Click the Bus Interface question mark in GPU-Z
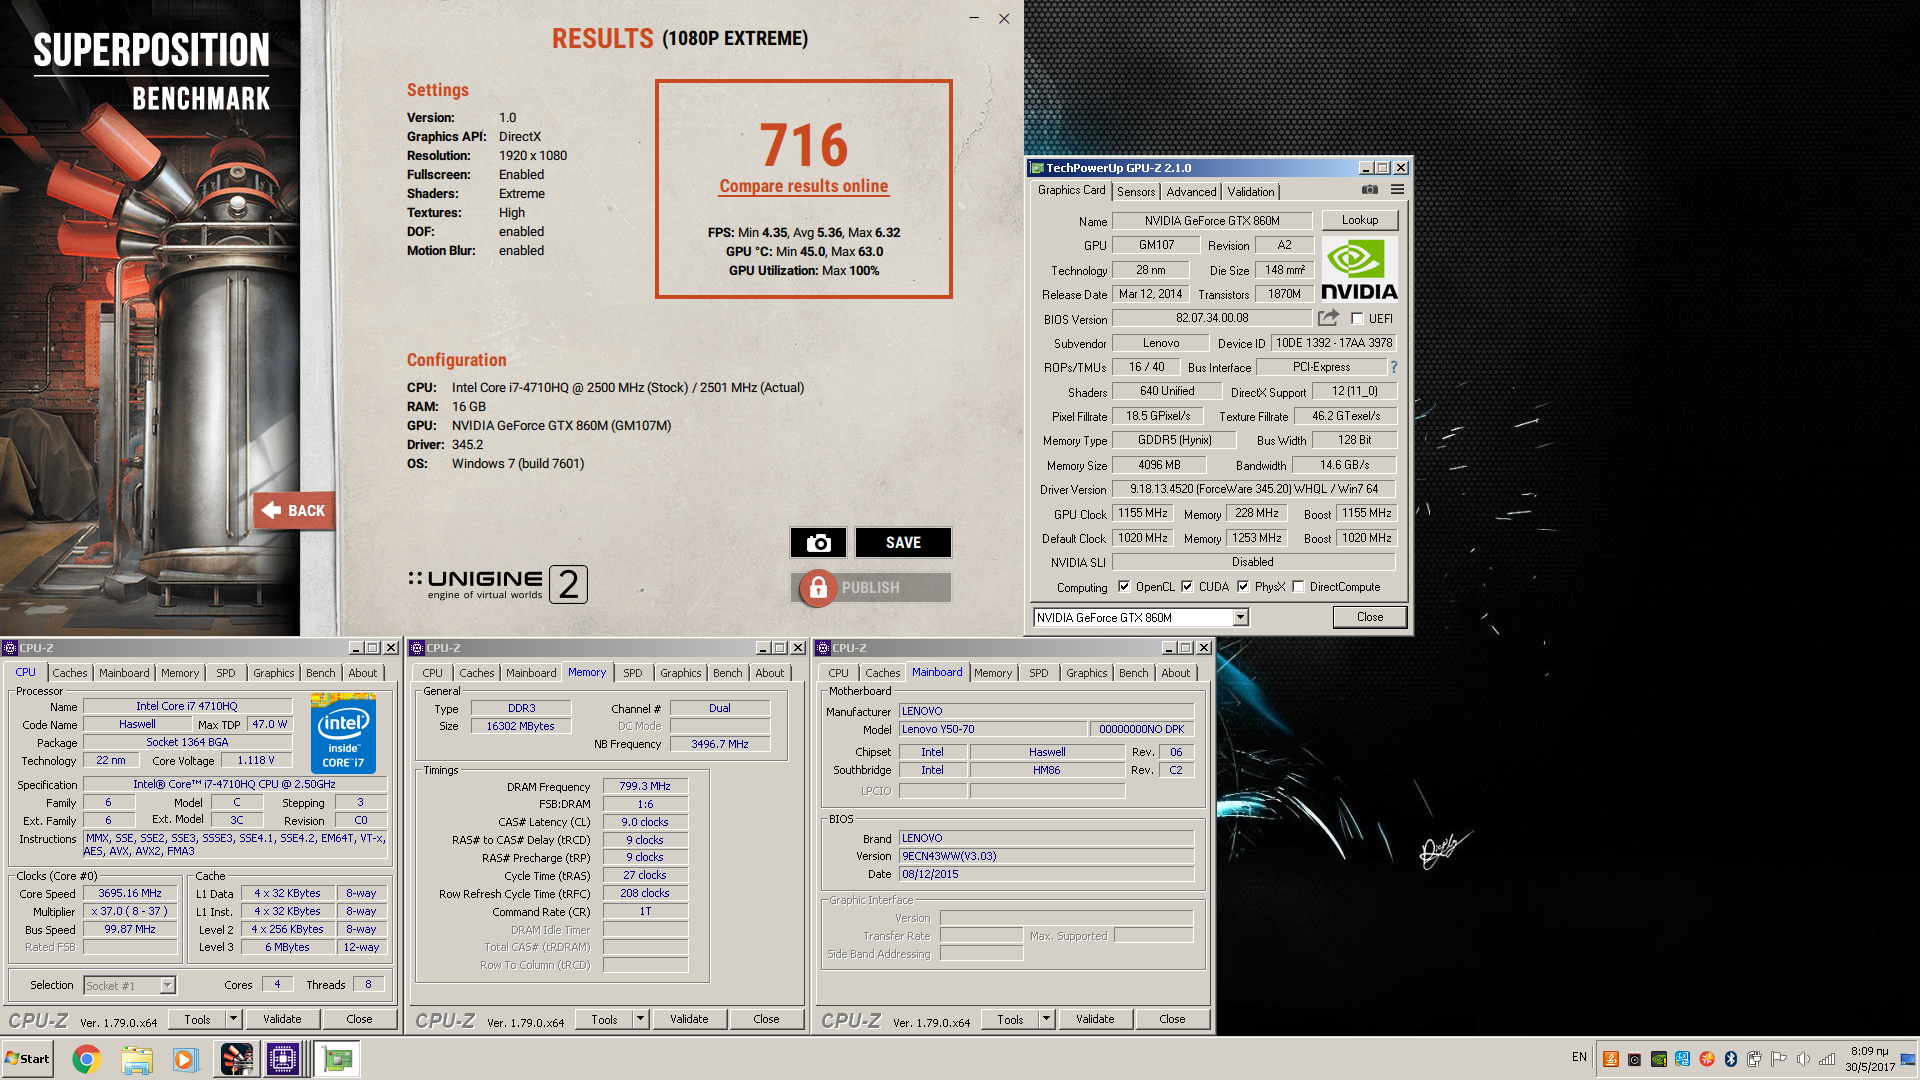This screenshot has width=1920, height=1080. point(1393,367)
